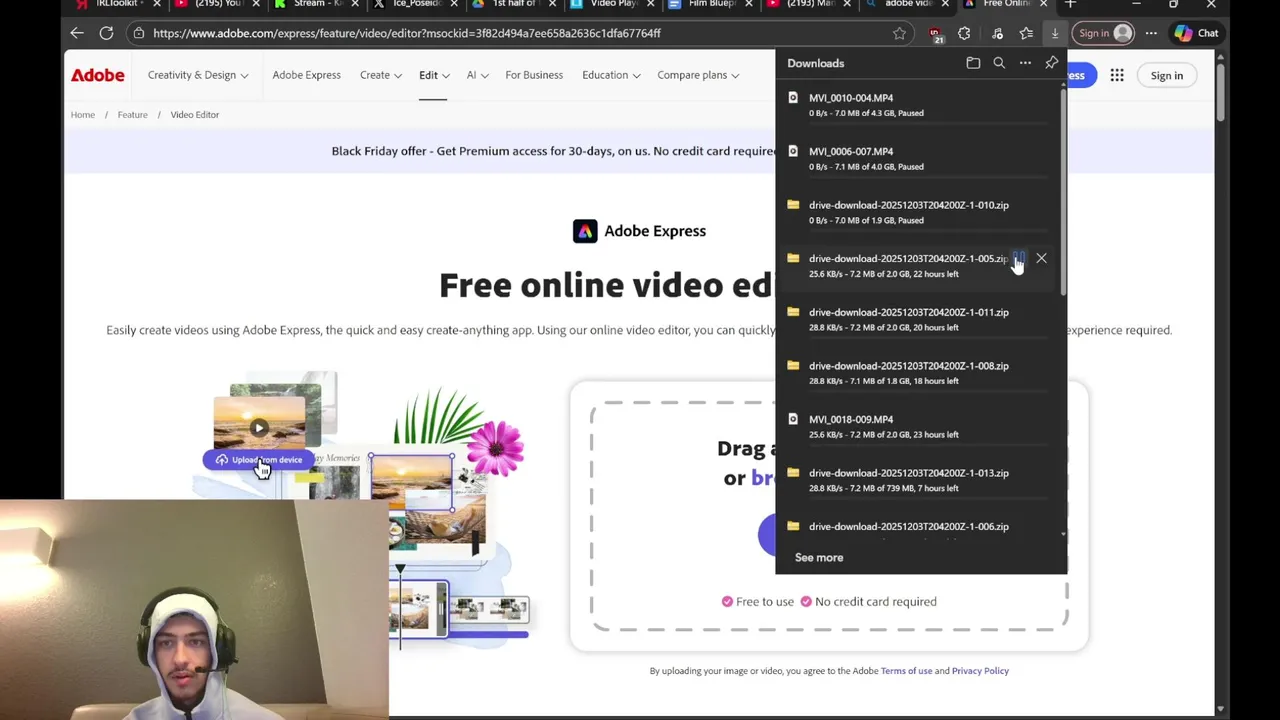
Task: Expand the Create dropdown
Action: pyautogui.click(x=381, y=75)
